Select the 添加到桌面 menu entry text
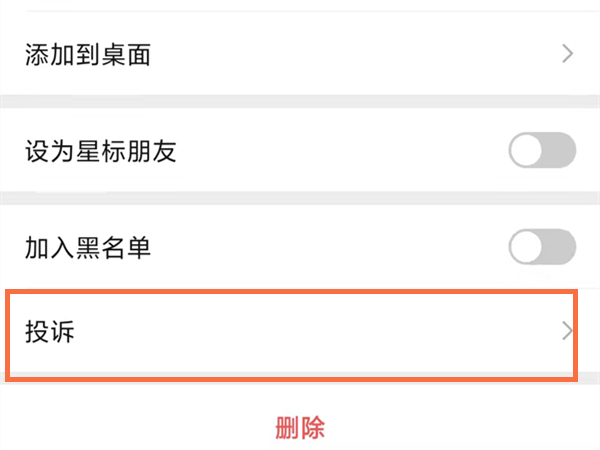600x450 pixels. point(88,54)
